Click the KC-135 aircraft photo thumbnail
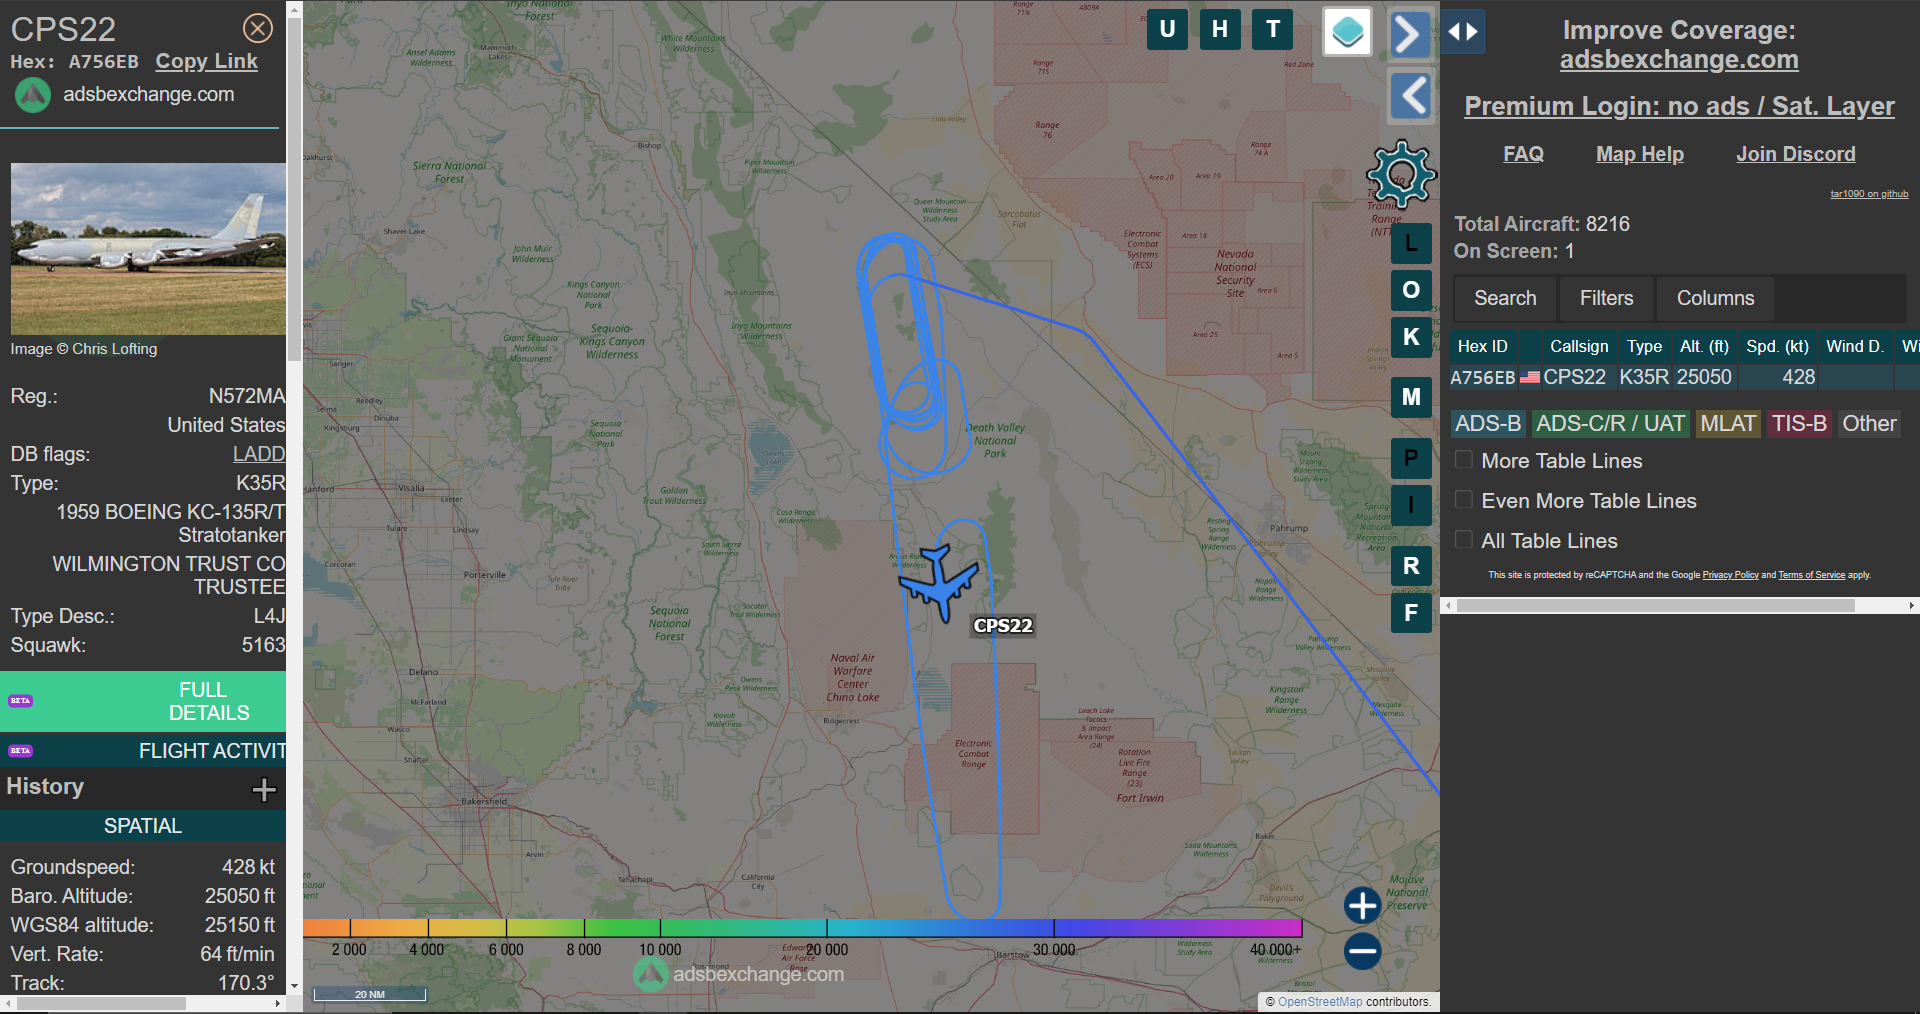This screenshot has width=1920, height=1014. coord(148,249)
